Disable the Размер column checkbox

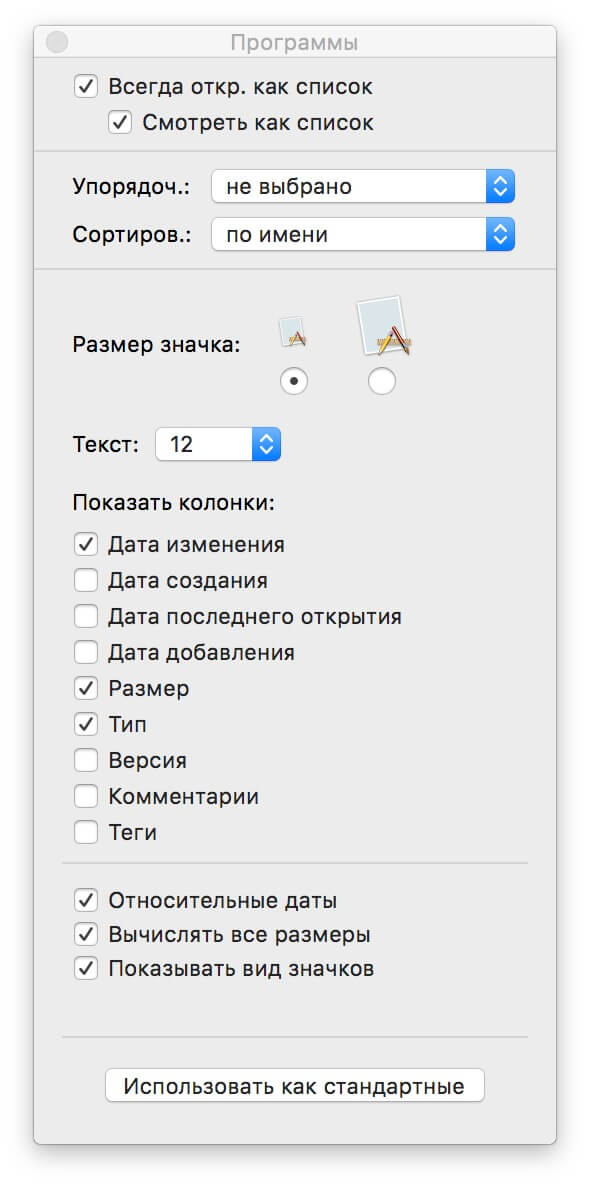click(86, 688)
